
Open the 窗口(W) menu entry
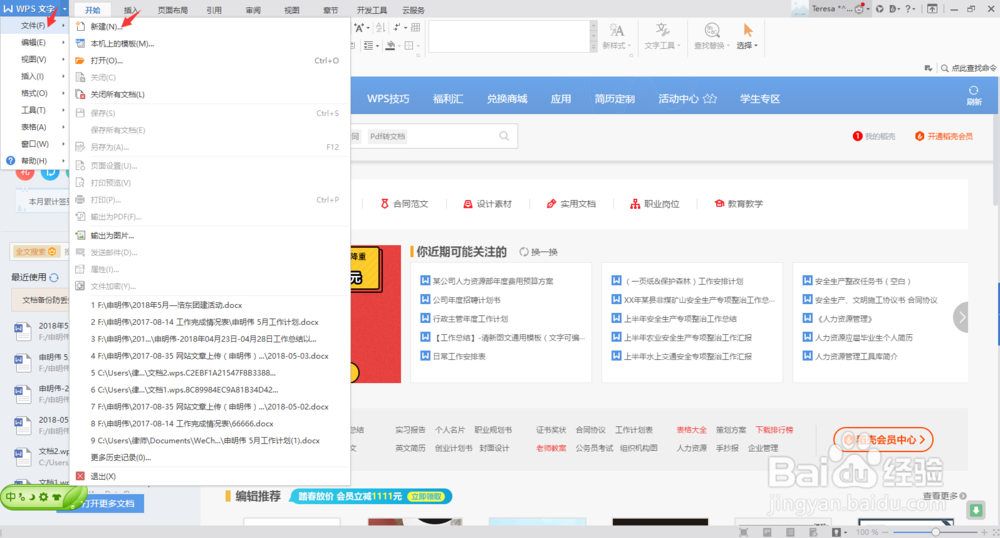(34, 144)
